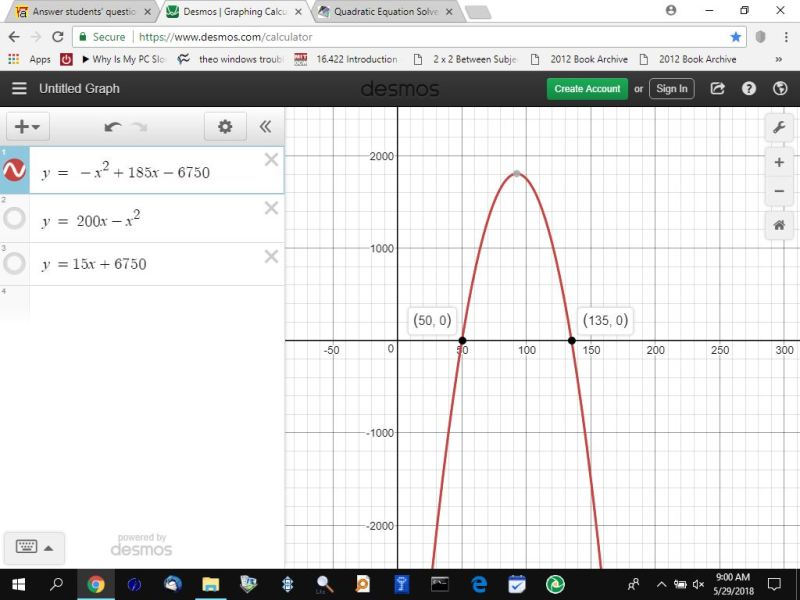
Task: Open the 'Why Is My PC Slow' bookmark
Action: tap(123, 59)
